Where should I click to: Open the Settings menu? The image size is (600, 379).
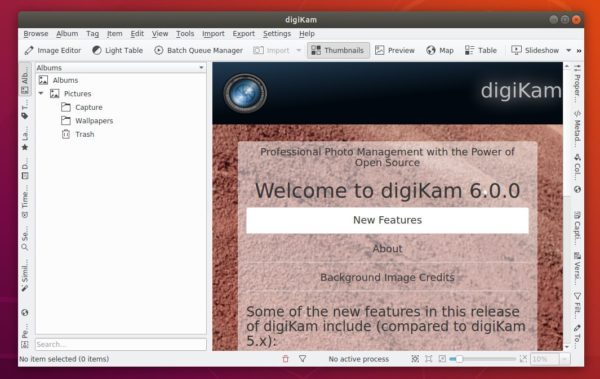(277, 34)
